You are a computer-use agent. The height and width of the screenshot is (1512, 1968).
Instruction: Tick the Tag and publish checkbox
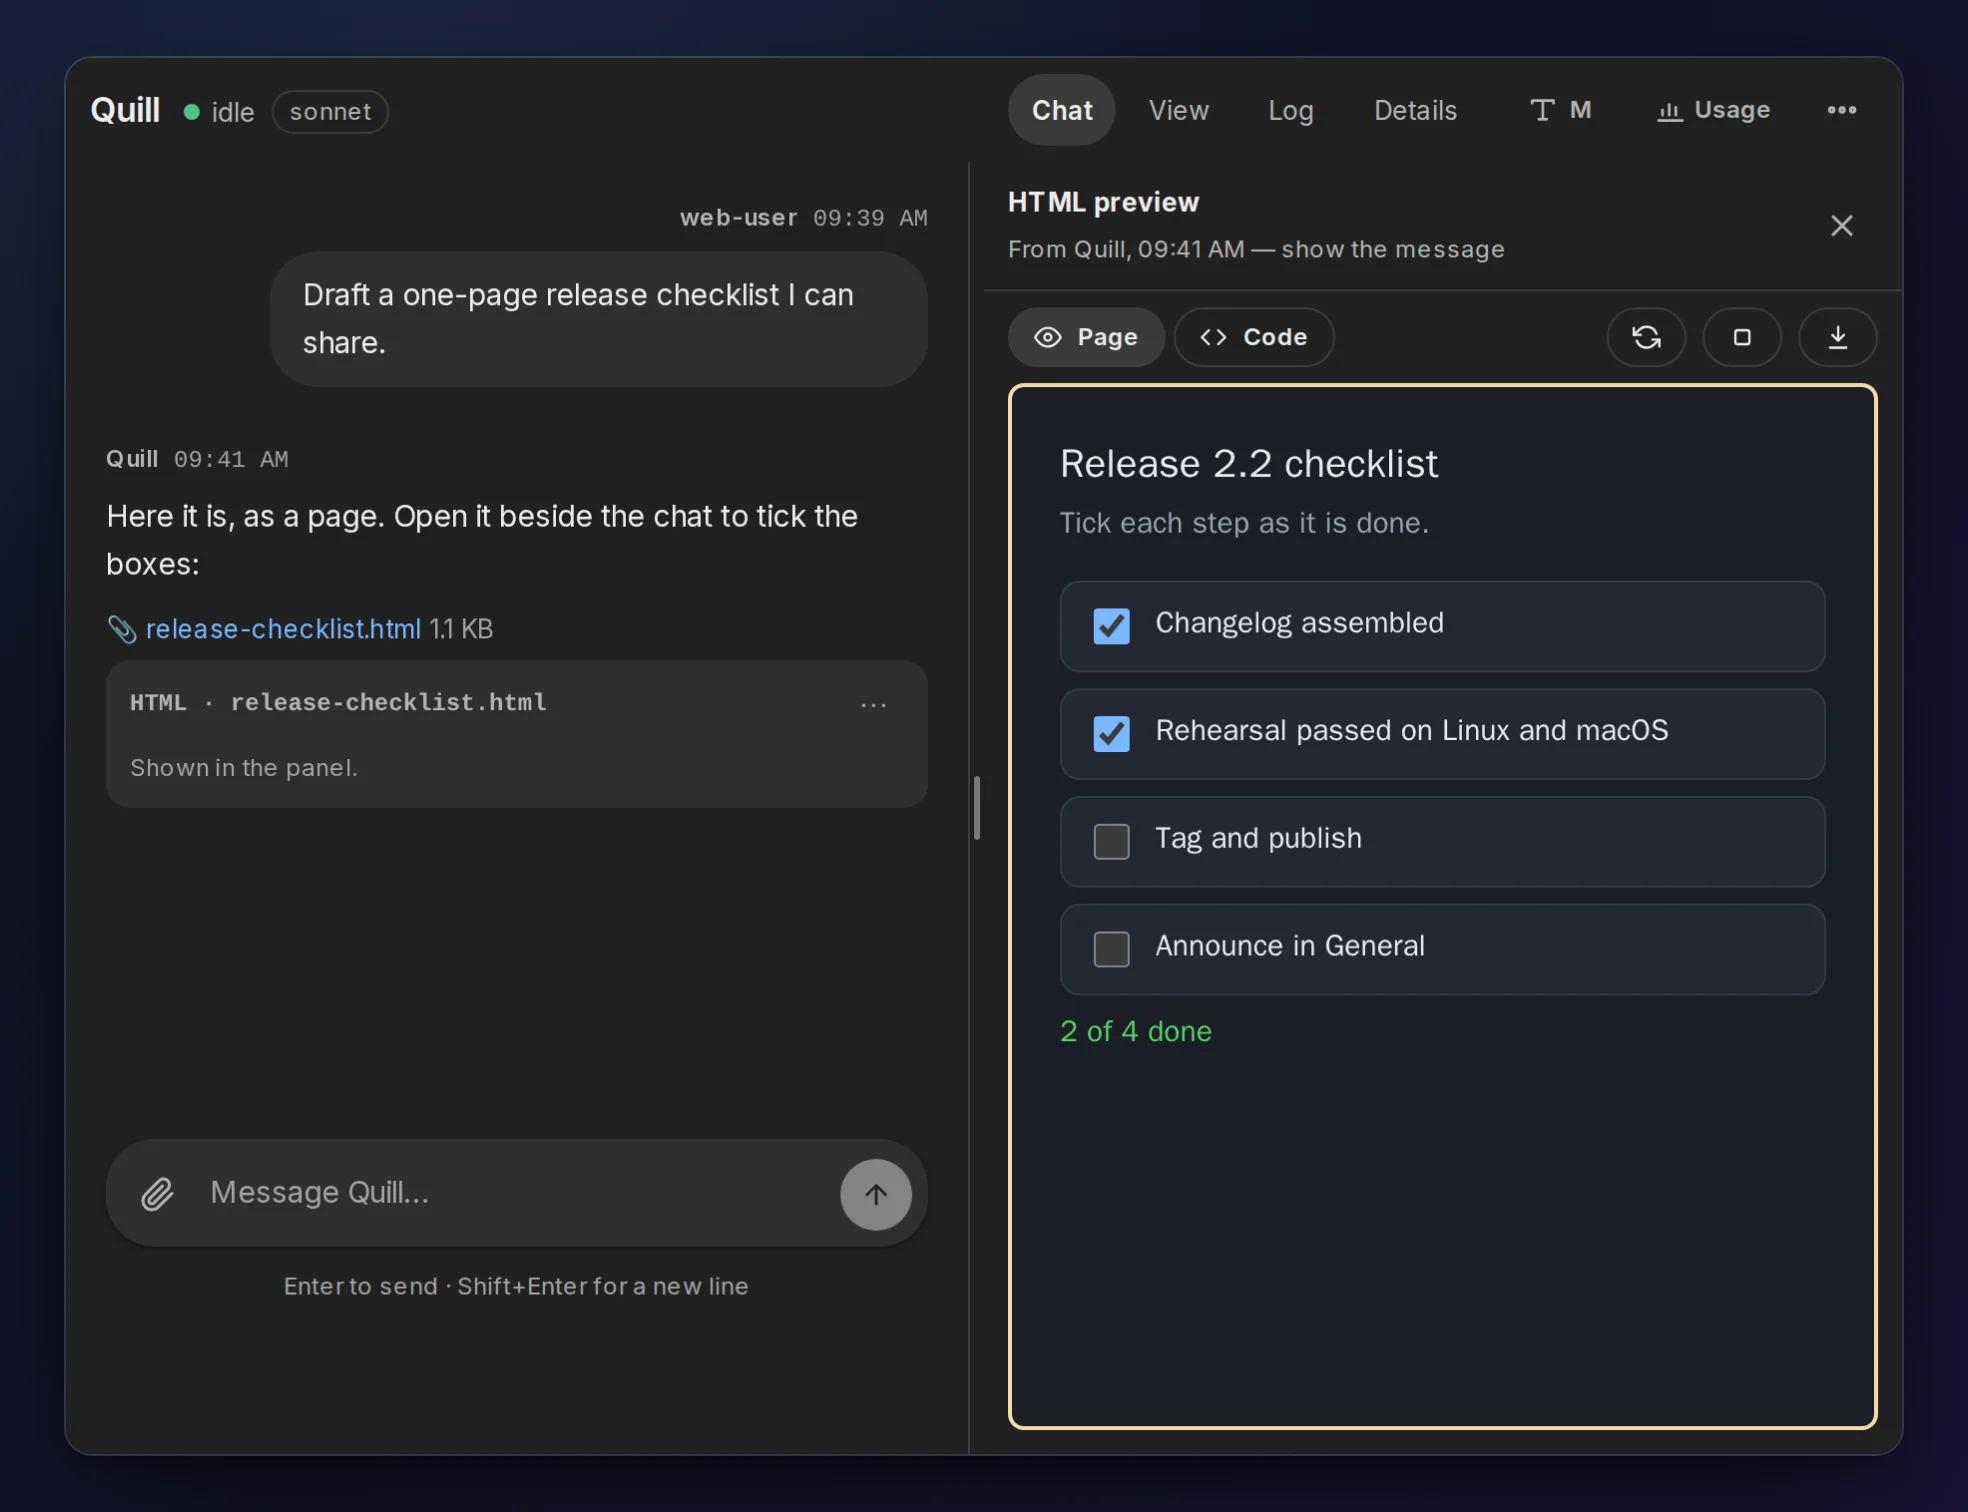tap(1111, 841)
